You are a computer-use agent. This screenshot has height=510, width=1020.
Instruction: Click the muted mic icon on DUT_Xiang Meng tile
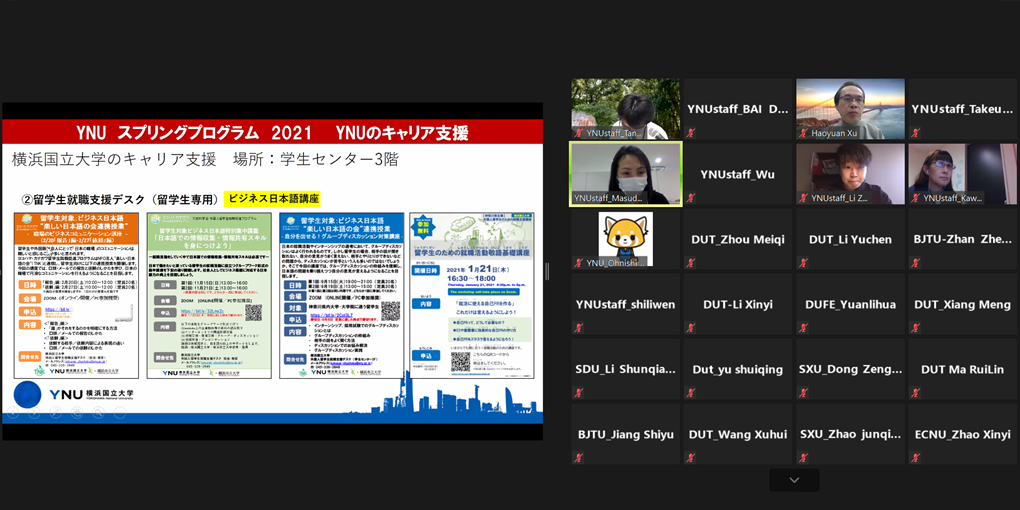pos(916,328)
